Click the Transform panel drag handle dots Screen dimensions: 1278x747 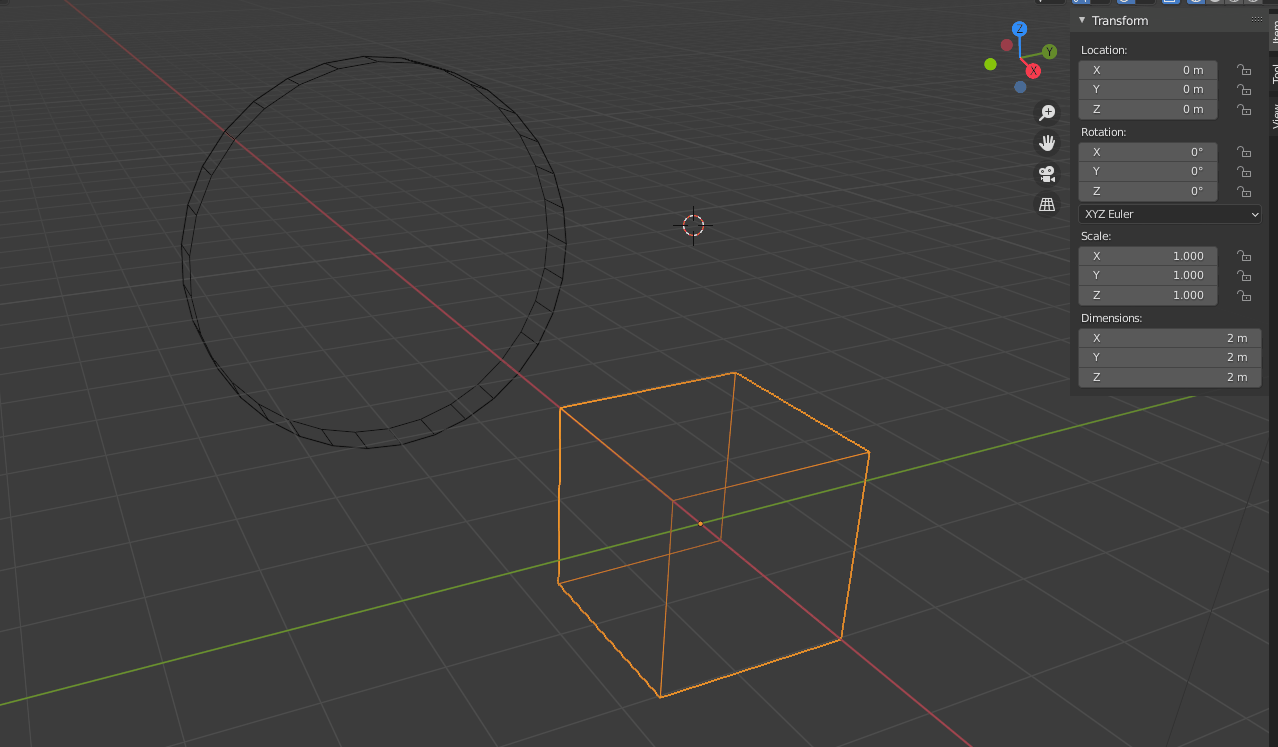pyautogui.click(x=1256, y=18)
